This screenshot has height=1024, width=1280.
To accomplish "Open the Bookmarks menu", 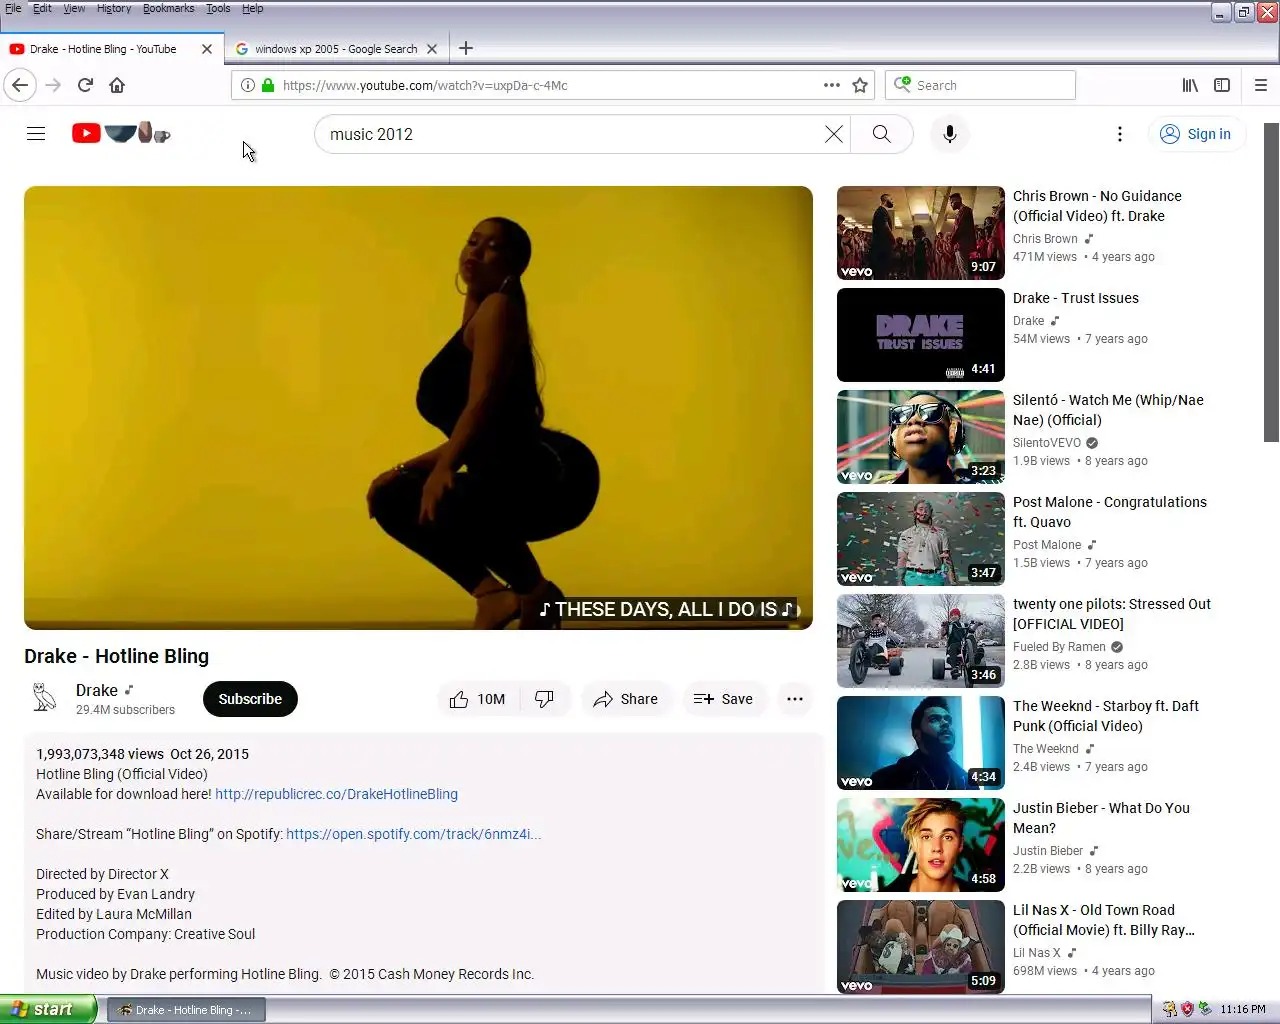I will (169, 8).
